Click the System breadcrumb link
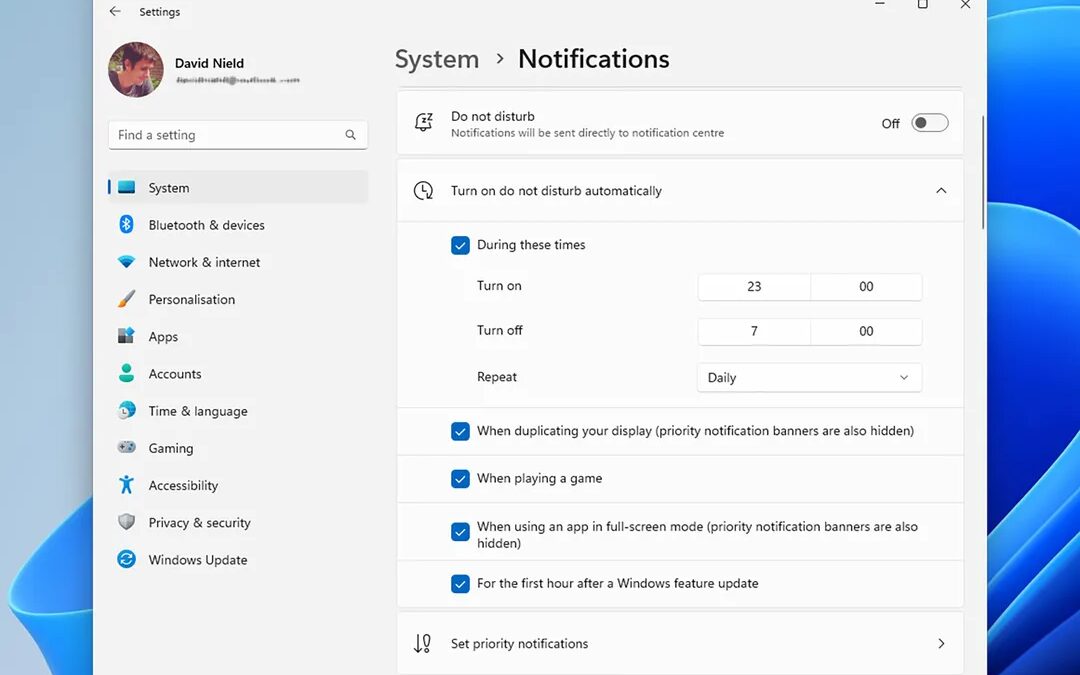Screen dimensions: 1080x675 tap(437, 59)
